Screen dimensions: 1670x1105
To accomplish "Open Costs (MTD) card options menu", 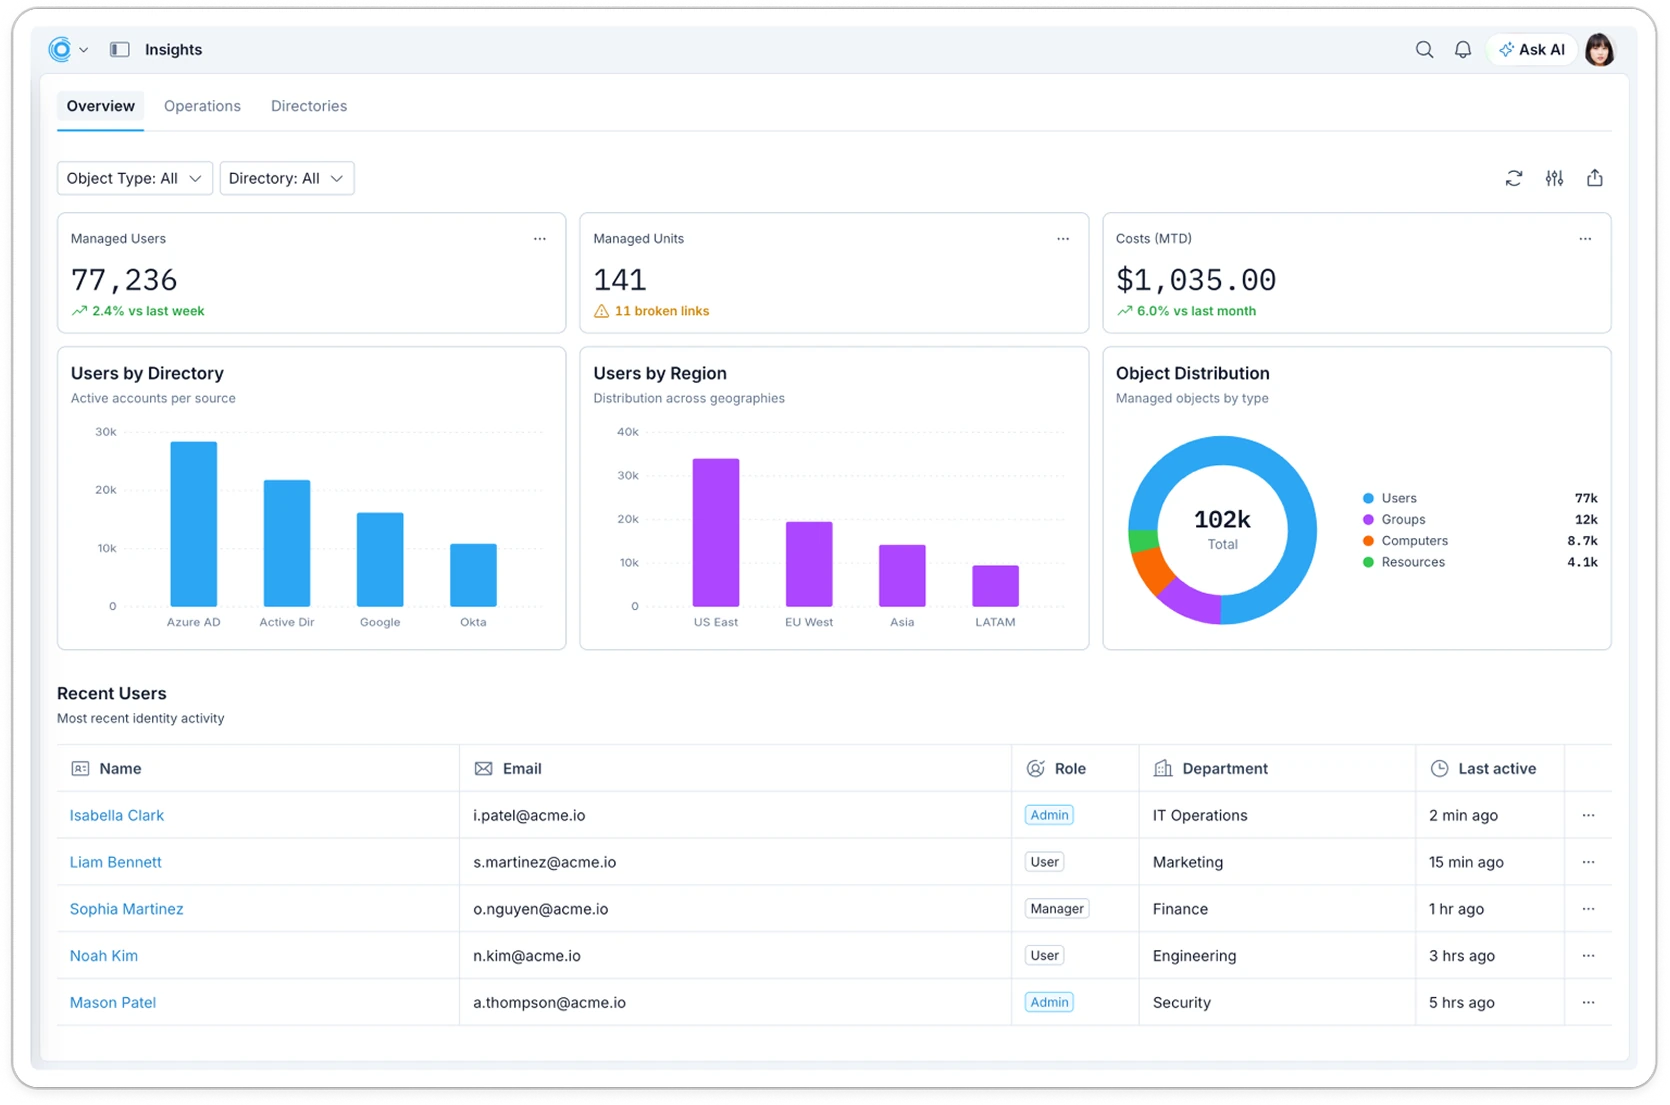I will (x=1585, y=239).
